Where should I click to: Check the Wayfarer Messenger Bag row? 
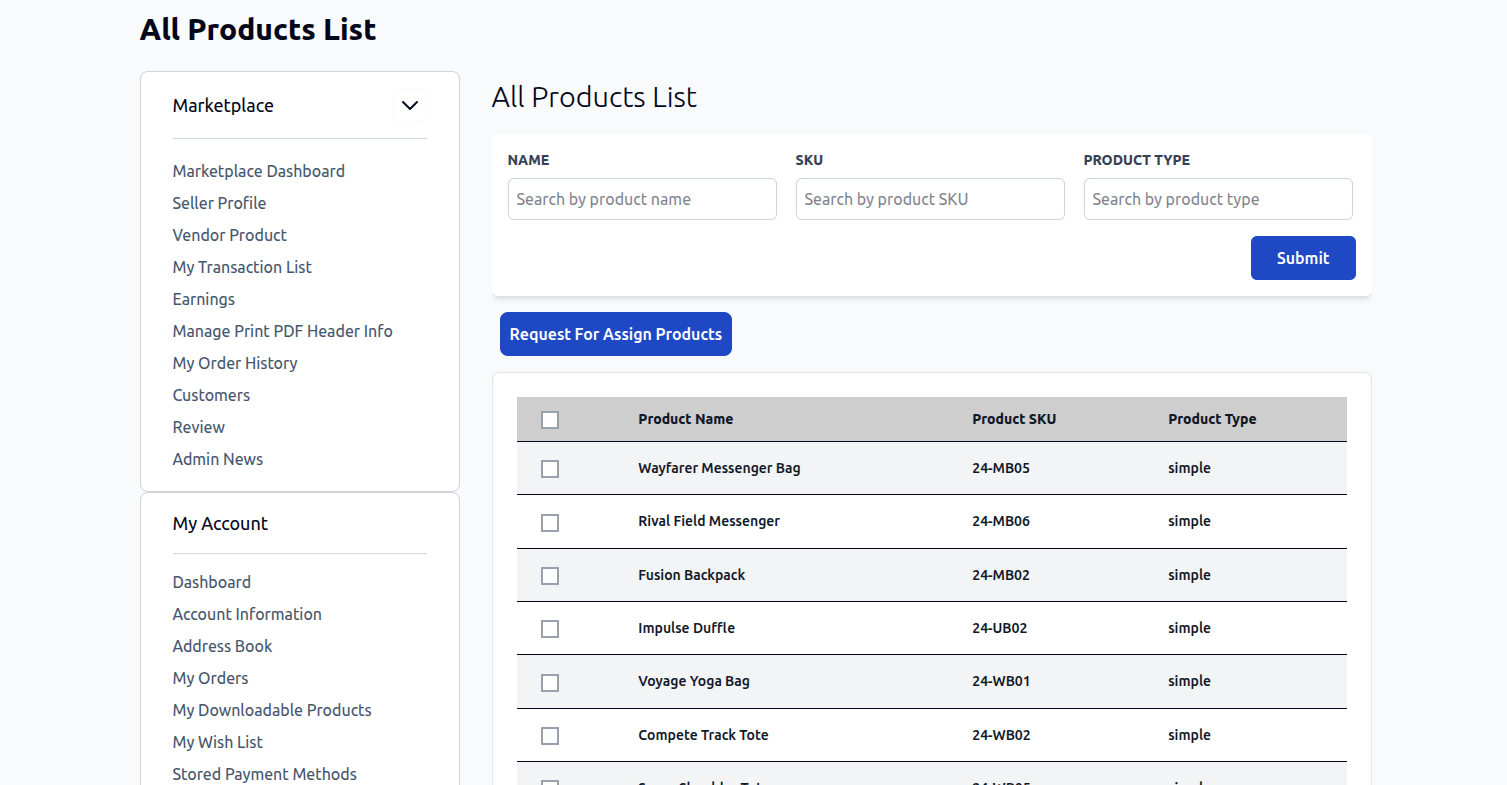pyautogui.click(x=550, y=469)
